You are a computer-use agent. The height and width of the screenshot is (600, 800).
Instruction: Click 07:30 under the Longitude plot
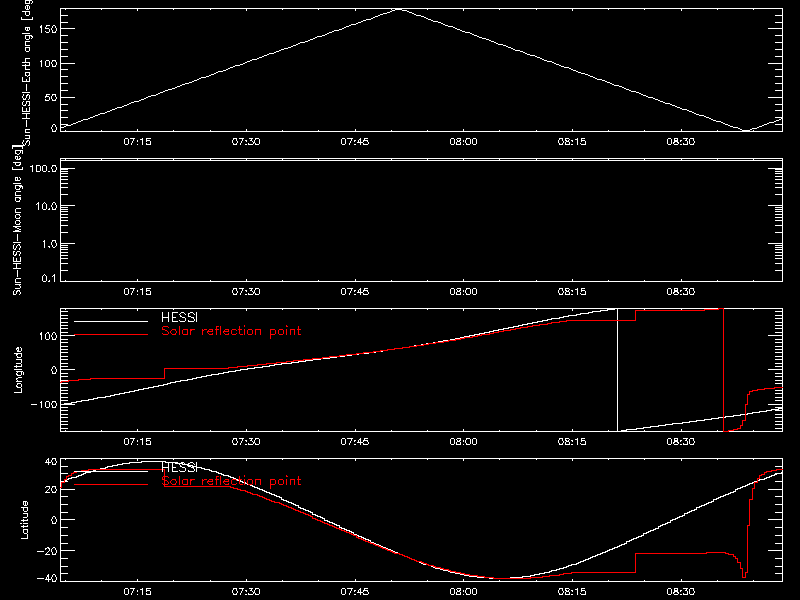pos(246,441)
